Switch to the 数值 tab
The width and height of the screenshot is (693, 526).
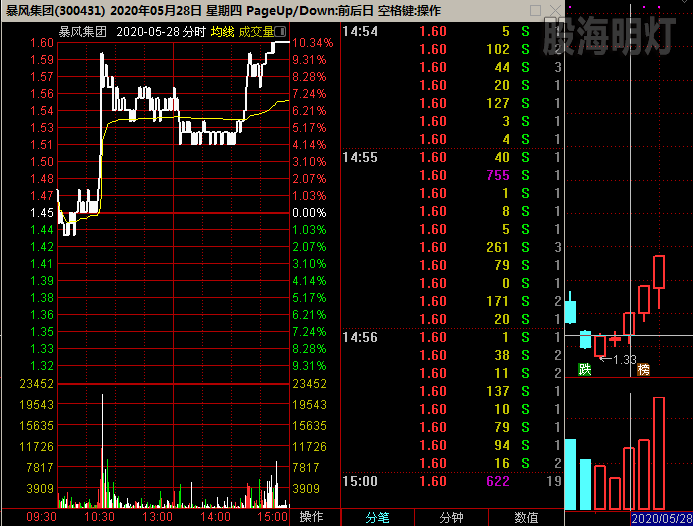click(x=526, y=518)
